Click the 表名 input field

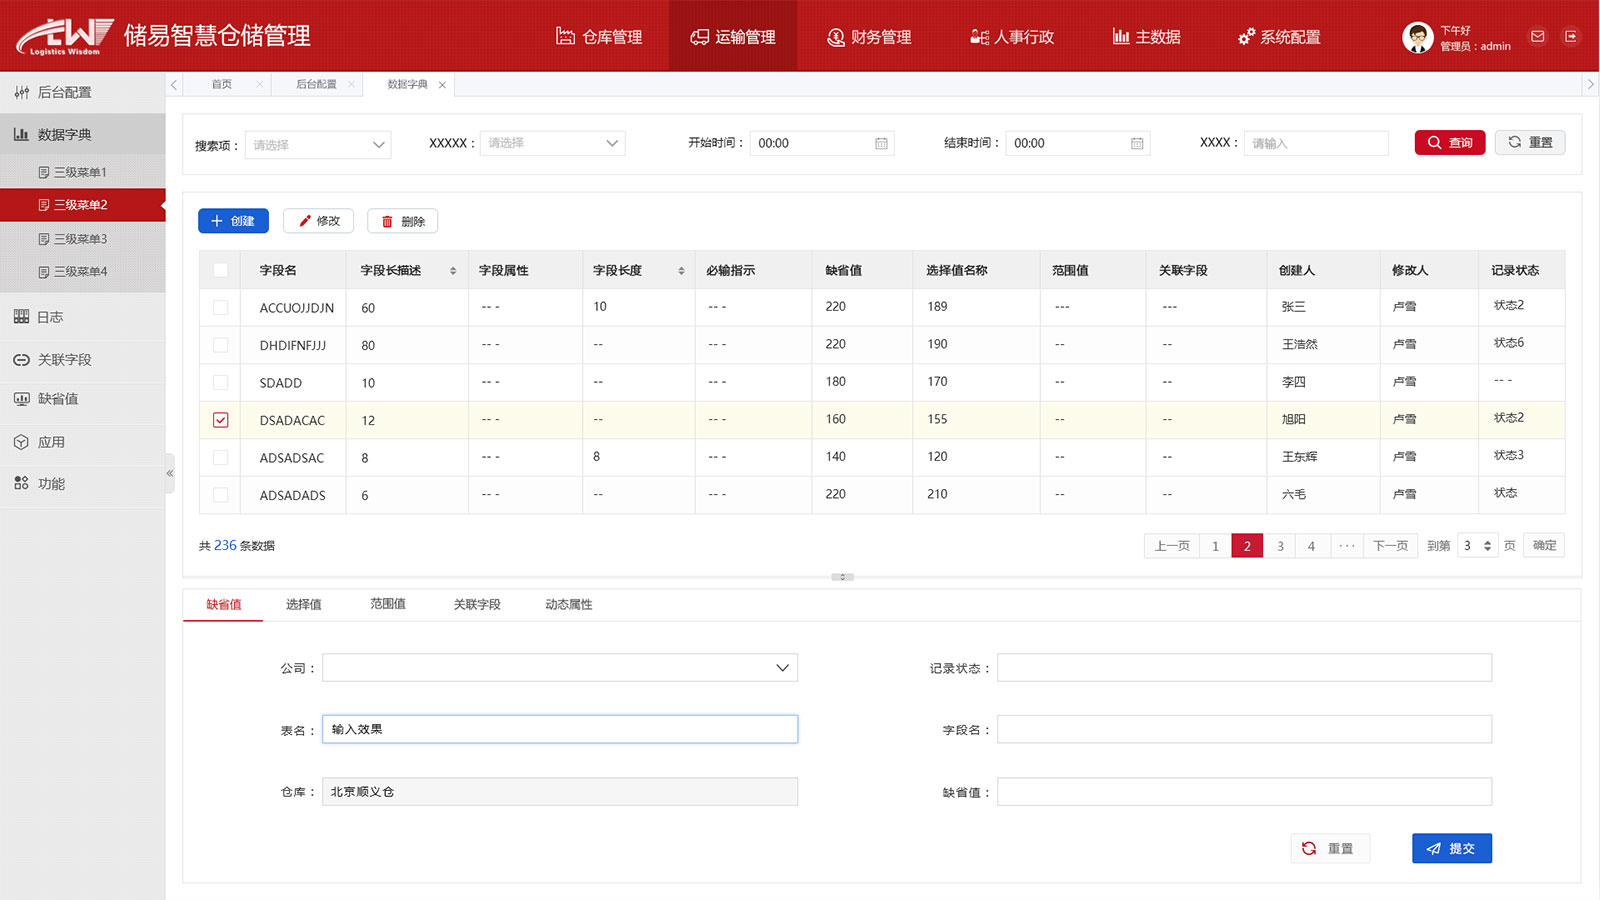pyautogui.click(x=560, y=729)
